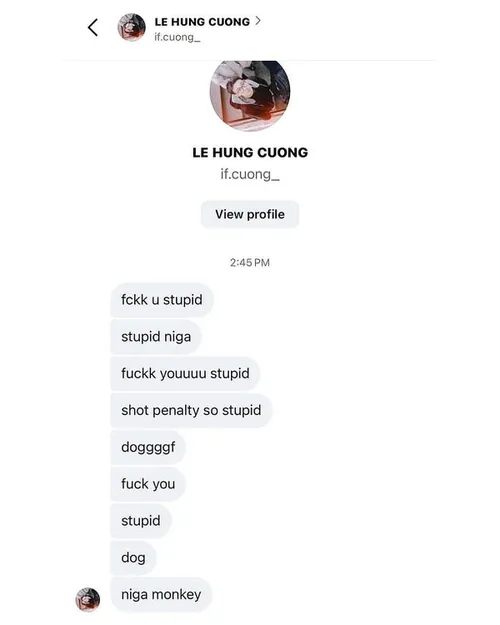Viewport: 500px width, 625px height.
Task: Select the "shot penalty so stupid" message
Action: click(191, 411)
